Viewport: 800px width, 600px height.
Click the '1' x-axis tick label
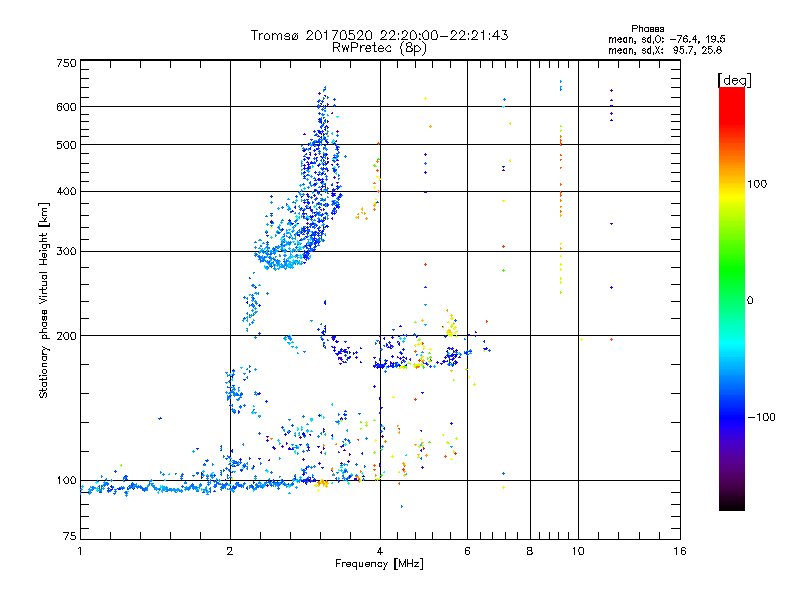click(80, 551)
